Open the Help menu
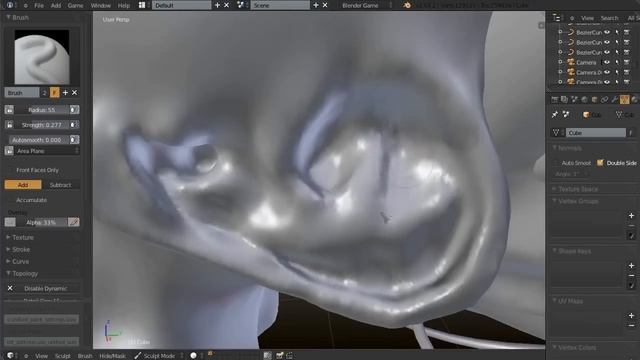Screen dimensions: 640x360 point(124,5)
